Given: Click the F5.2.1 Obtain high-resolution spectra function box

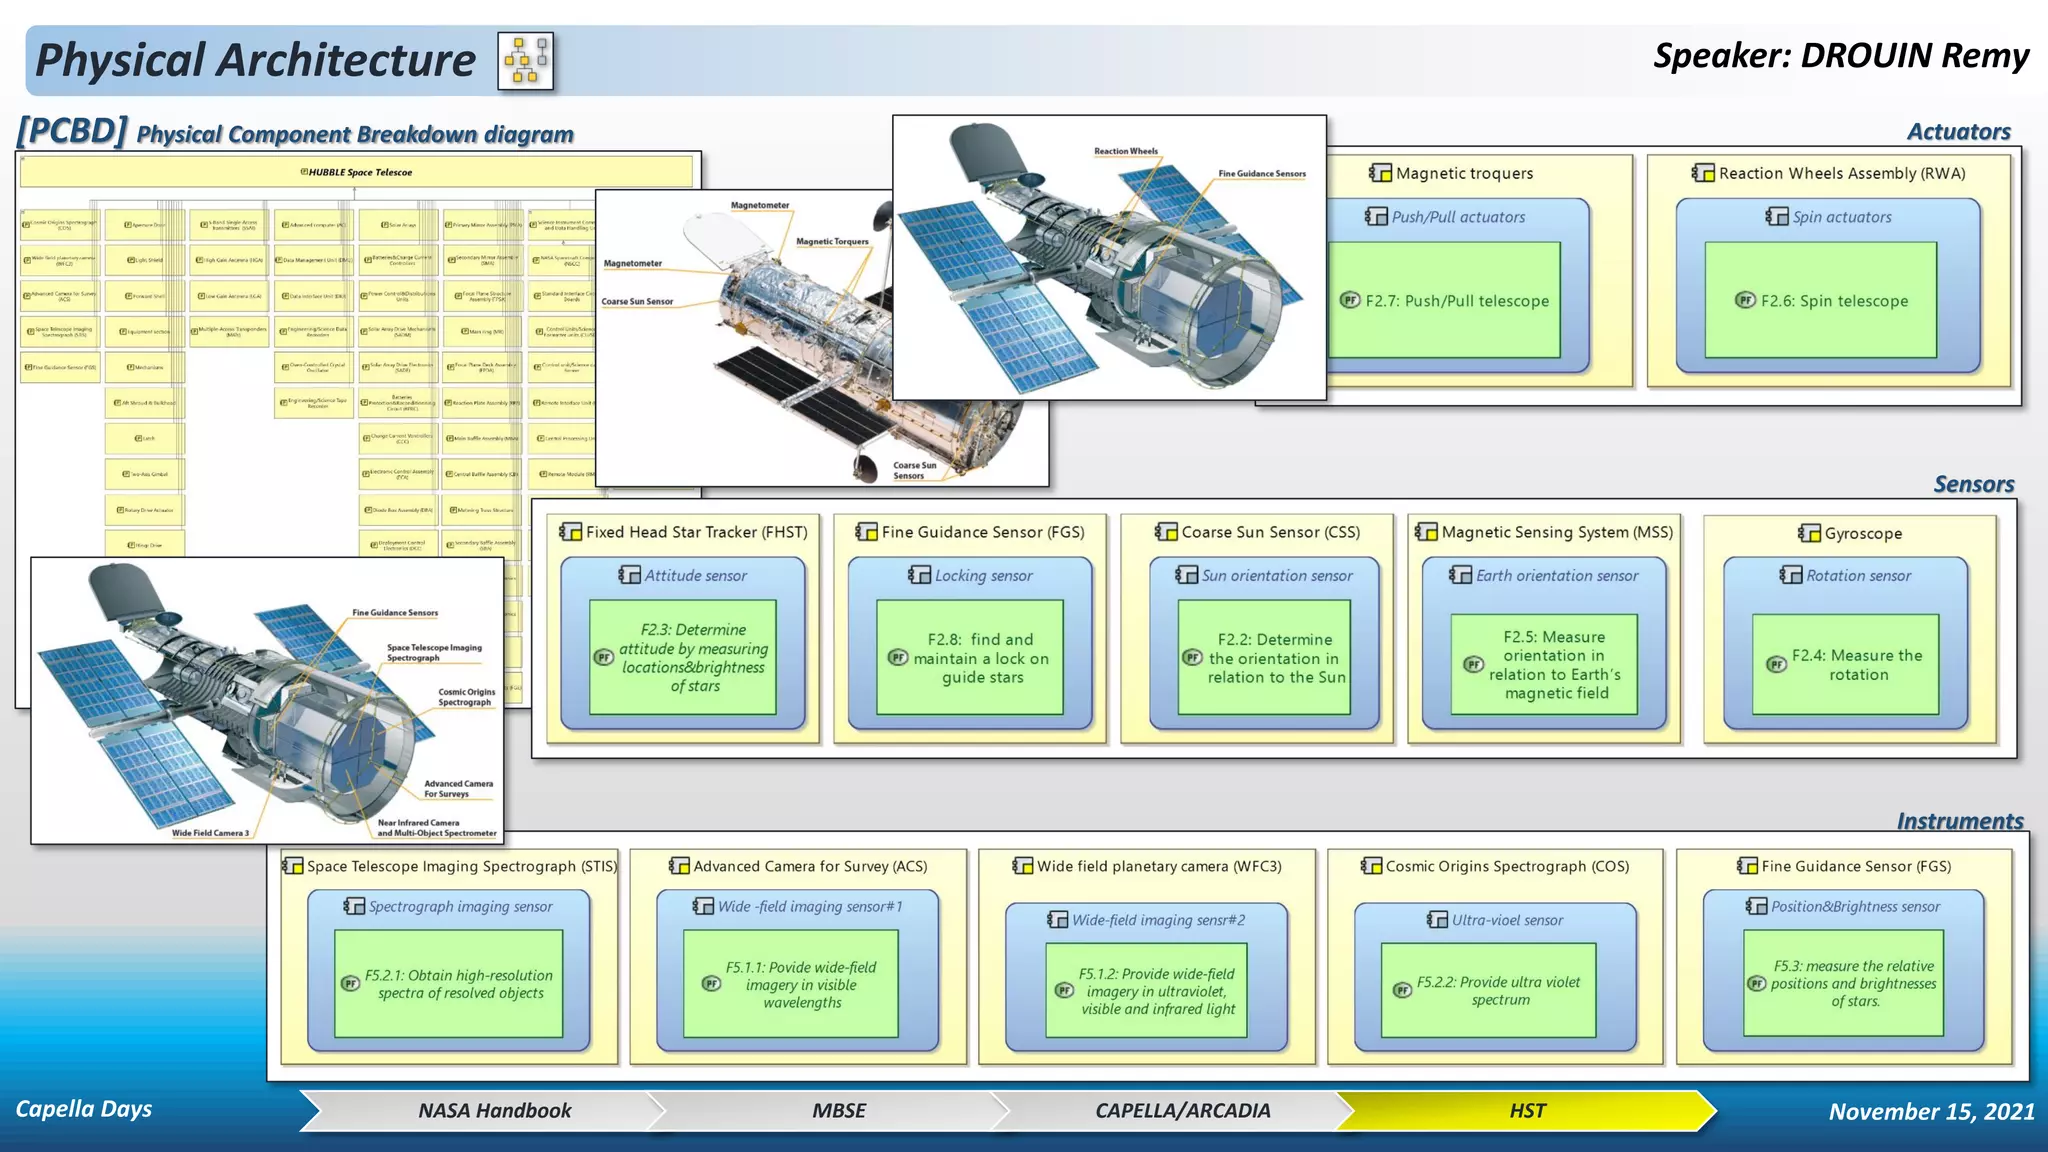Looking at the screenshot, I should pos(448,983).
